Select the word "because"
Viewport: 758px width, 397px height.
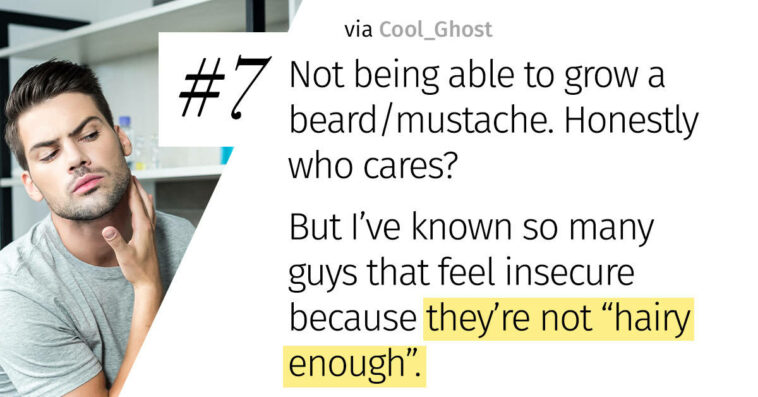352,319
